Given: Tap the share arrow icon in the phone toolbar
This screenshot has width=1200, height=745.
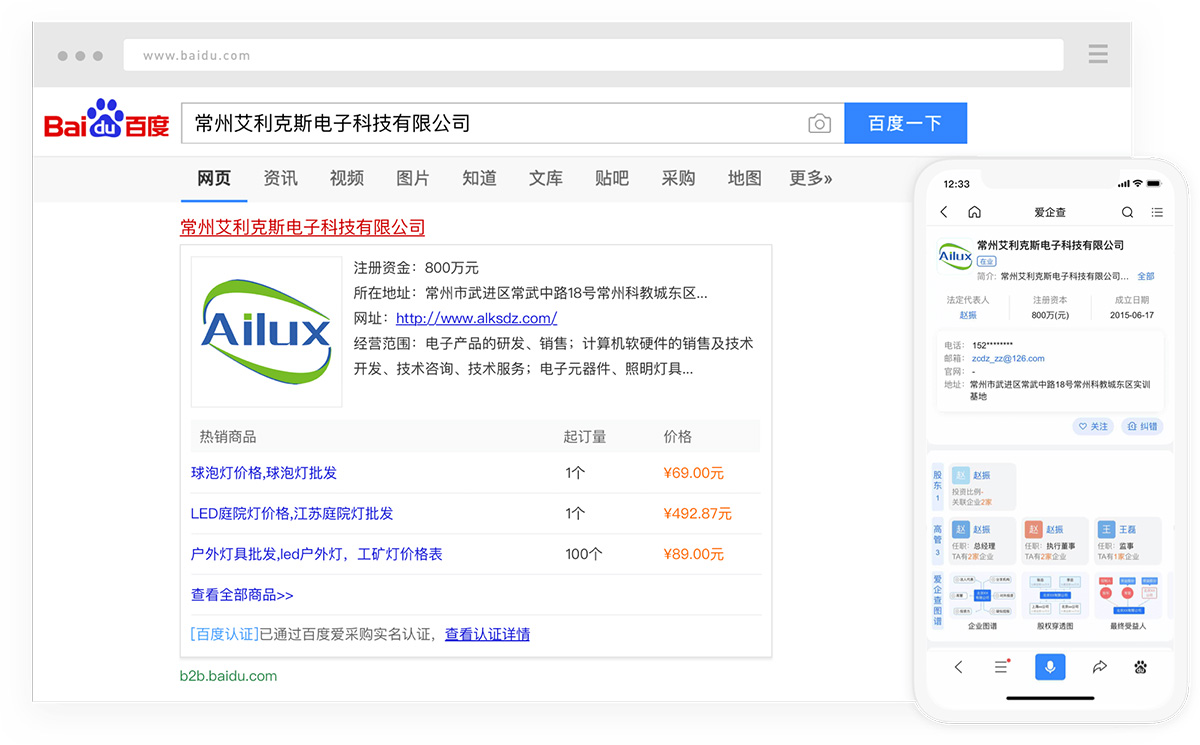Looking at the screenshot, I should point(1099,667).
